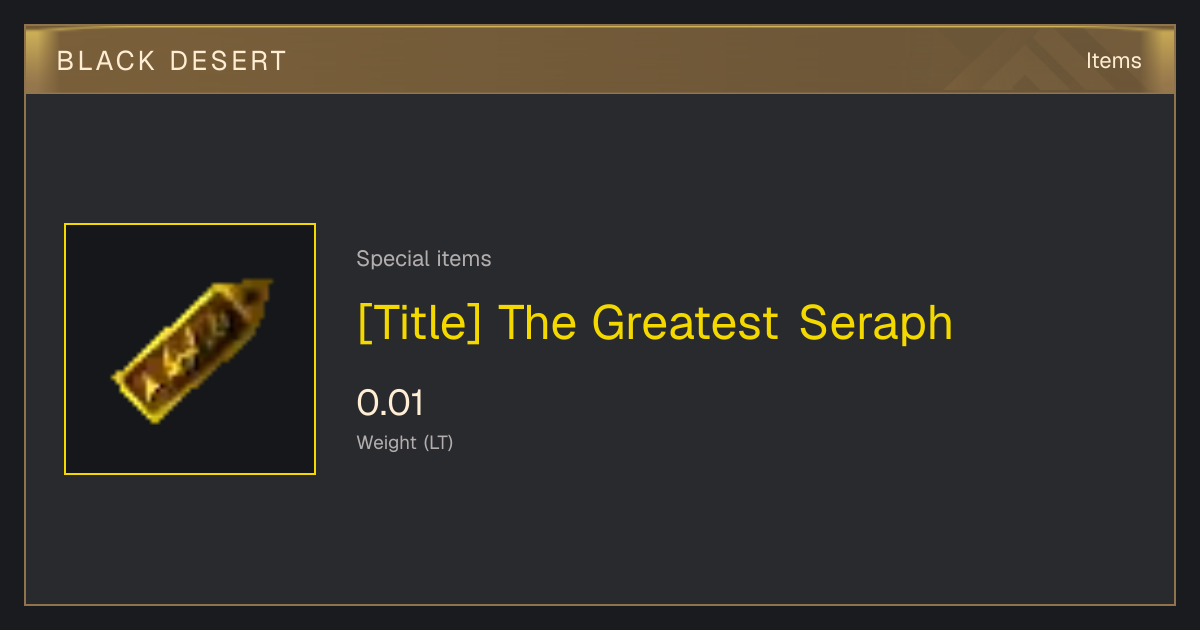The height and width of the screenshot is (630, 1200).
Task: Select the word Seraph in the title
Action: pyautogui.click(x=876, y=322)
